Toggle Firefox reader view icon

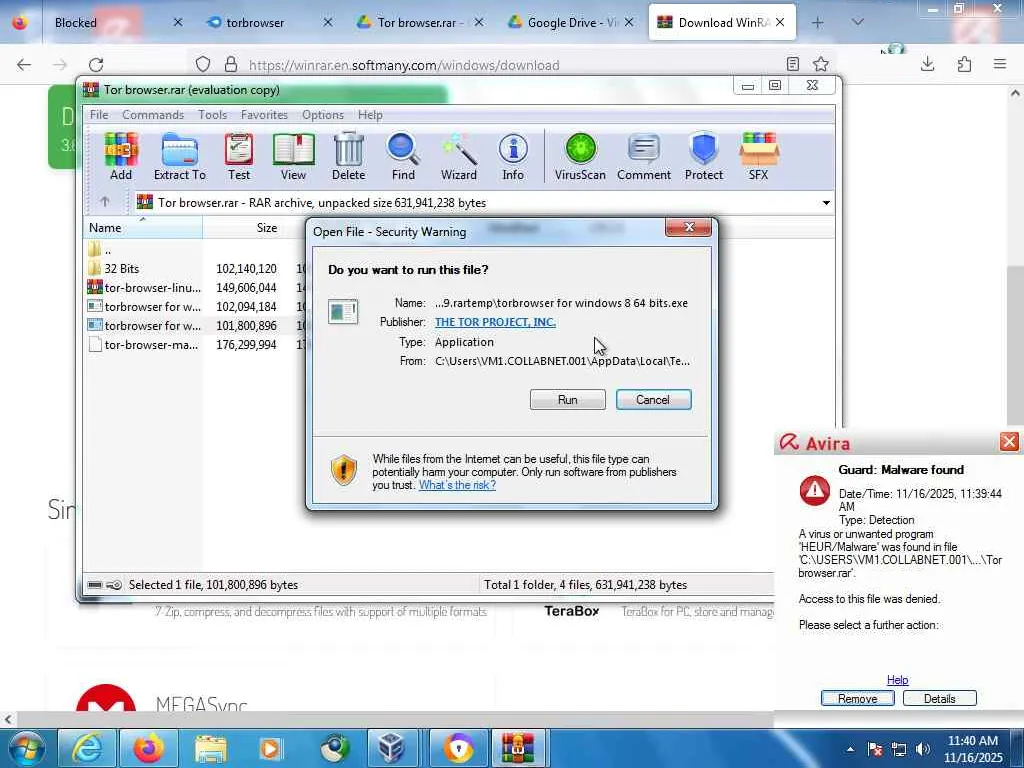click(x=793, y=64)
